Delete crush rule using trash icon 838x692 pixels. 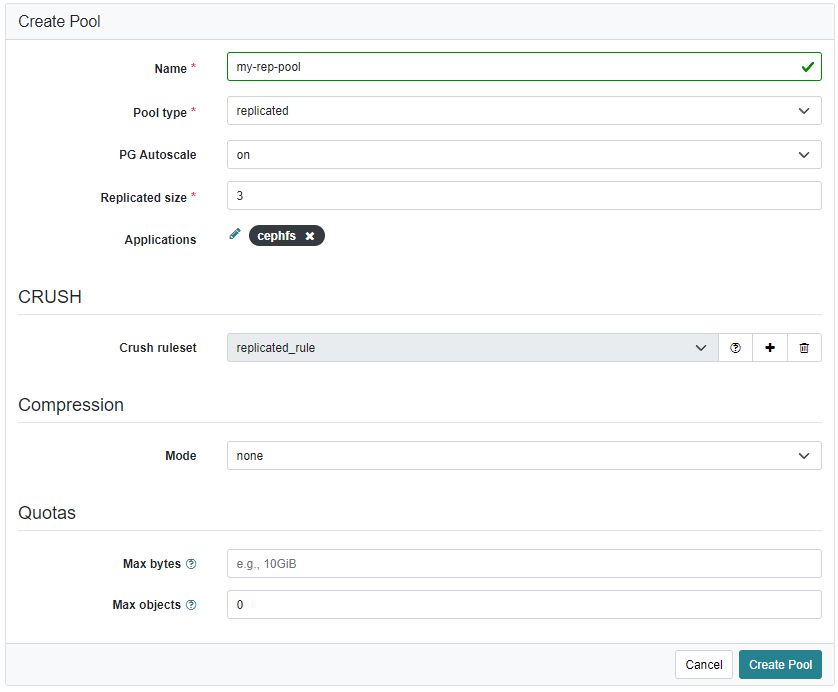[804, 348]
